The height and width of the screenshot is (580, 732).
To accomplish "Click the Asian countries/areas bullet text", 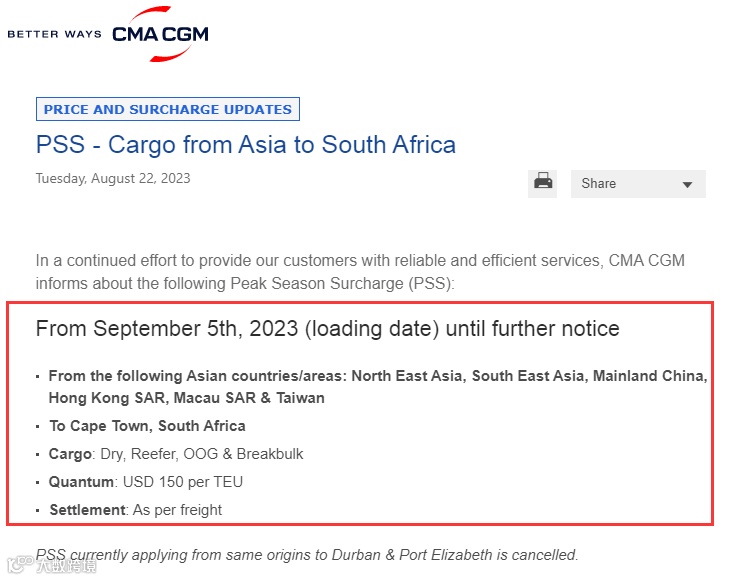I will coord(378,387).
